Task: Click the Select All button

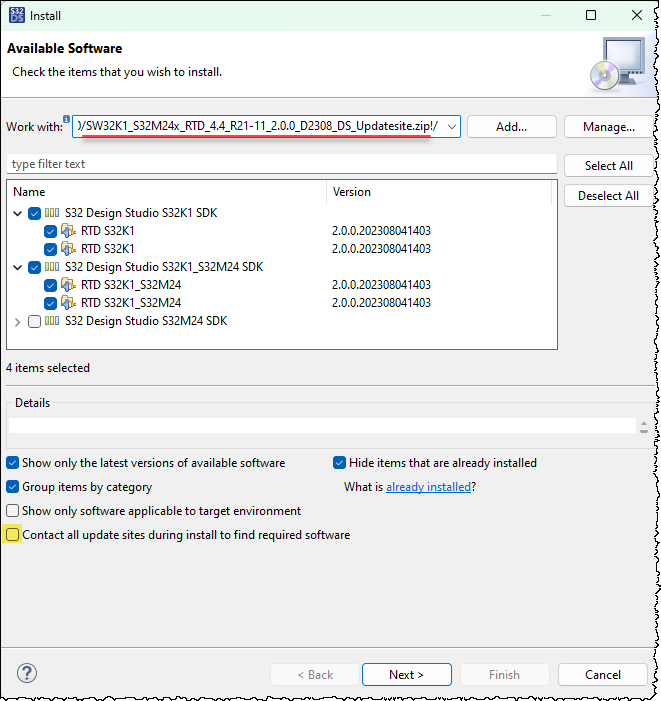Action: pos(609,166)
